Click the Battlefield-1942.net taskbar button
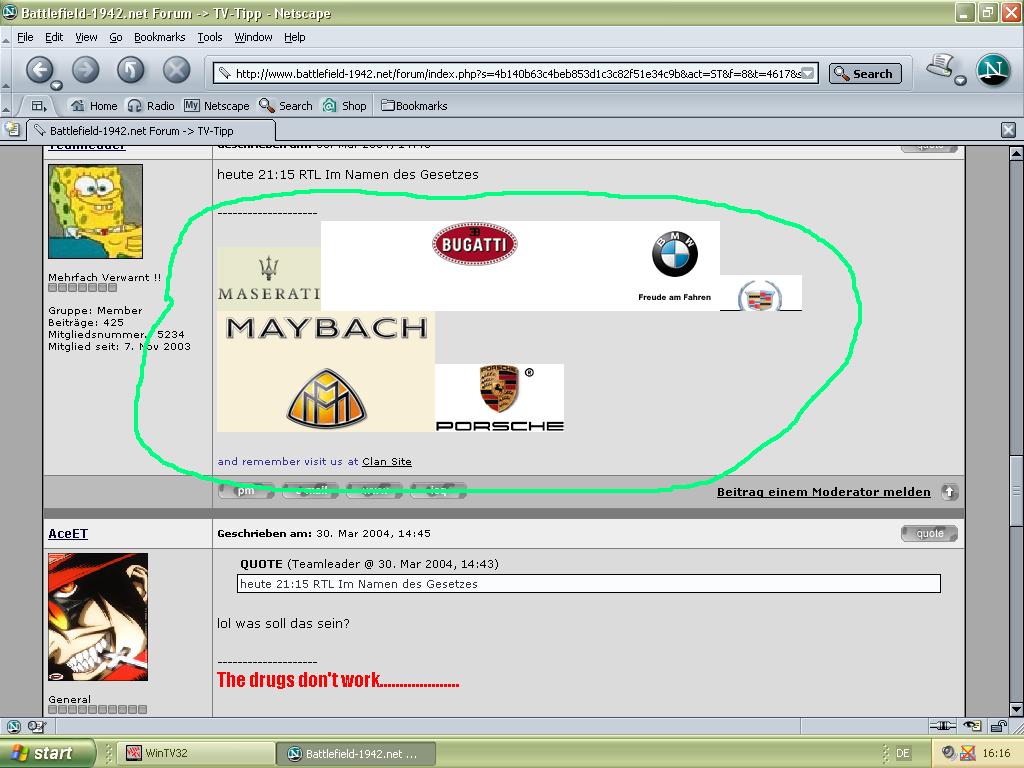Viewport: 1024px width, 768px height. pos(356,753)
